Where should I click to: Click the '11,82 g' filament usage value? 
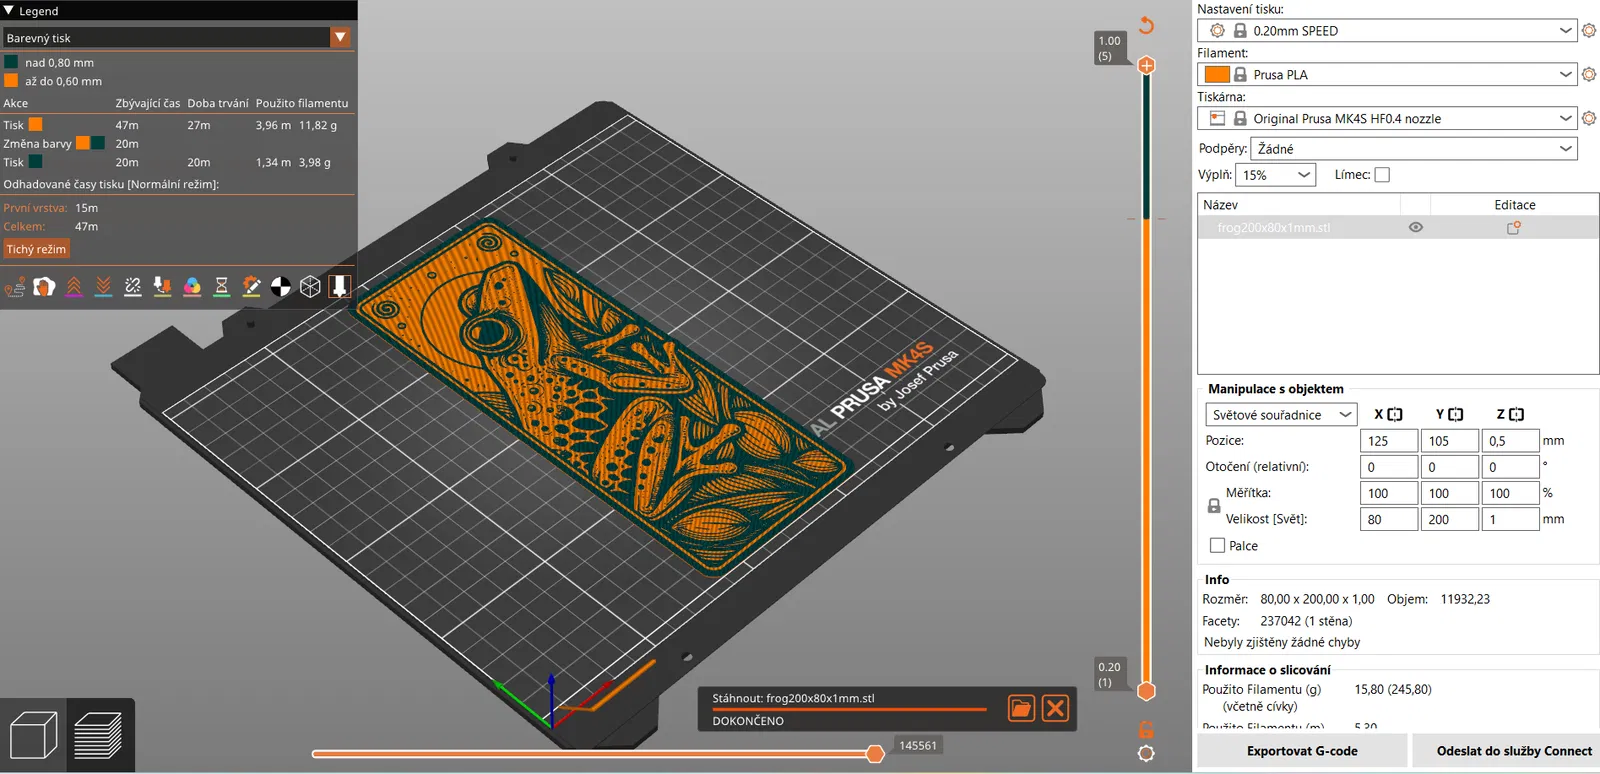(318, 125)
